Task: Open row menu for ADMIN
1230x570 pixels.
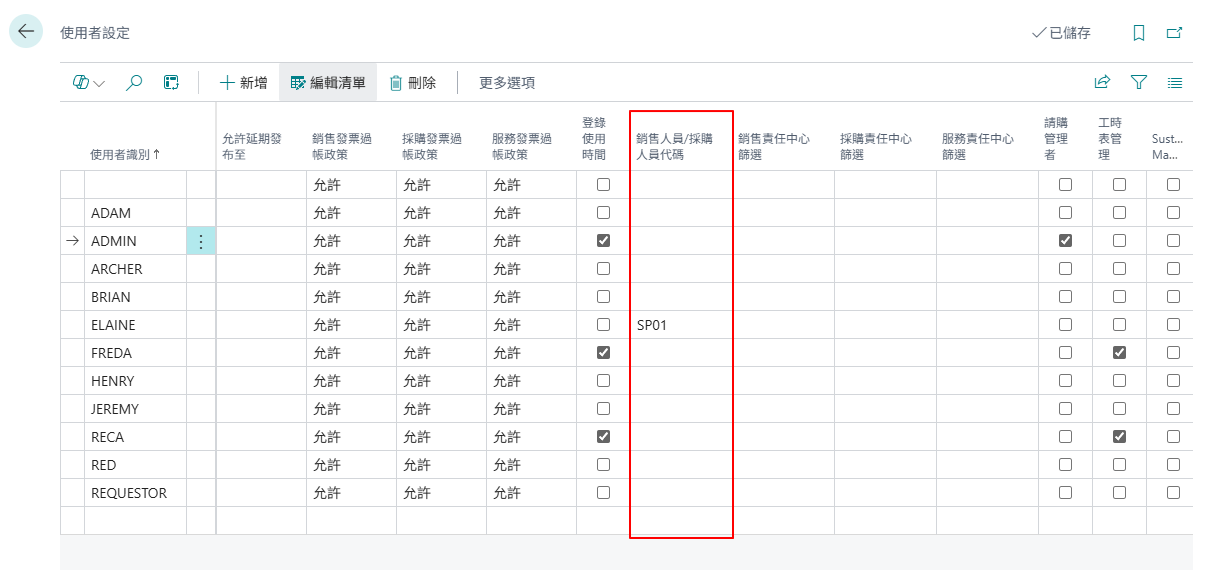Action: 201,241
